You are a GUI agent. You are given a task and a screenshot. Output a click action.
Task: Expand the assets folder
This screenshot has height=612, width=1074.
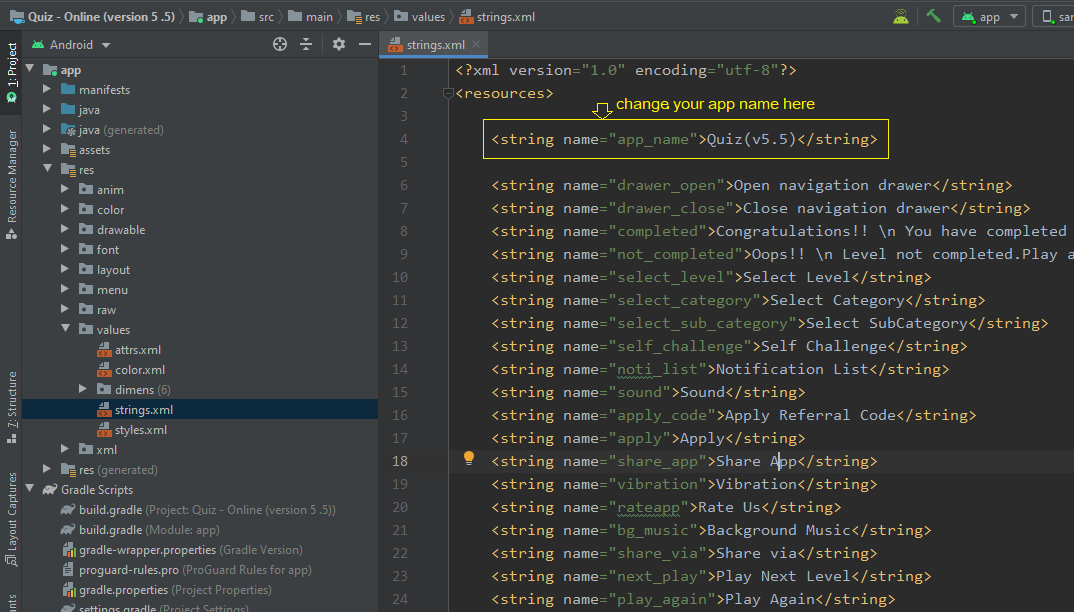coord(47,149)
